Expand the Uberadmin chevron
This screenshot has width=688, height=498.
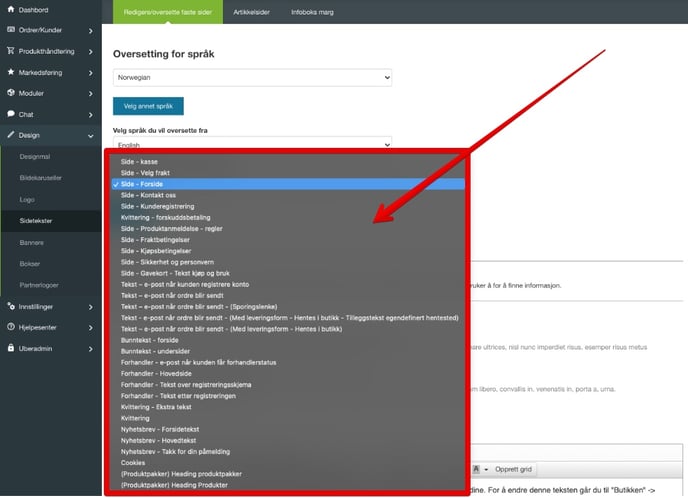pos(90,349)
